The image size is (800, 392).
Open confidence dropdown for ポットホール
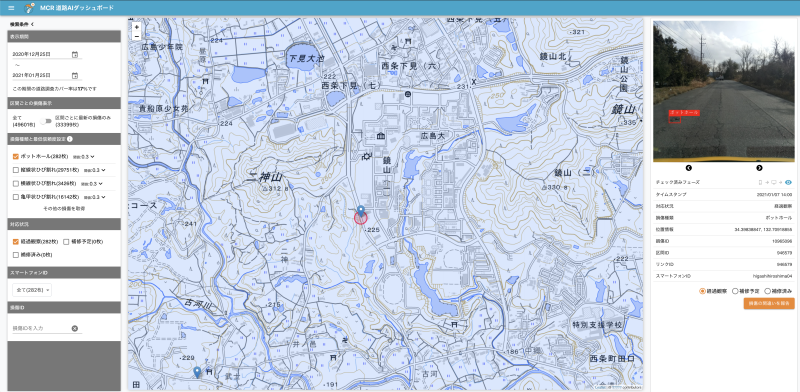[84, 157]
